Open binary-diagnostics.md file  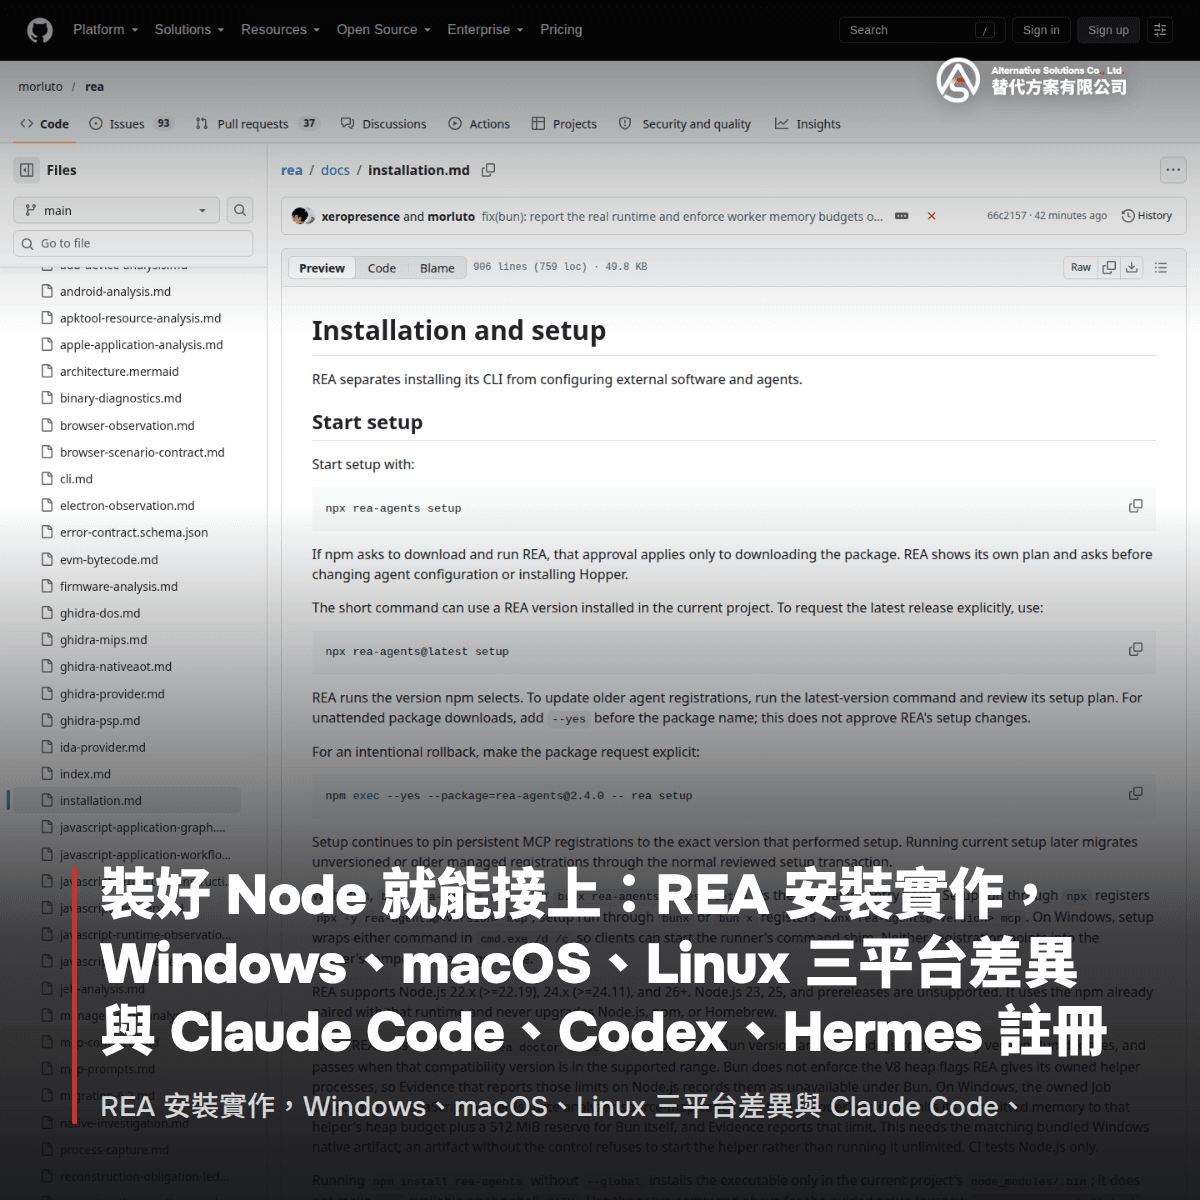tap(120, 398)
